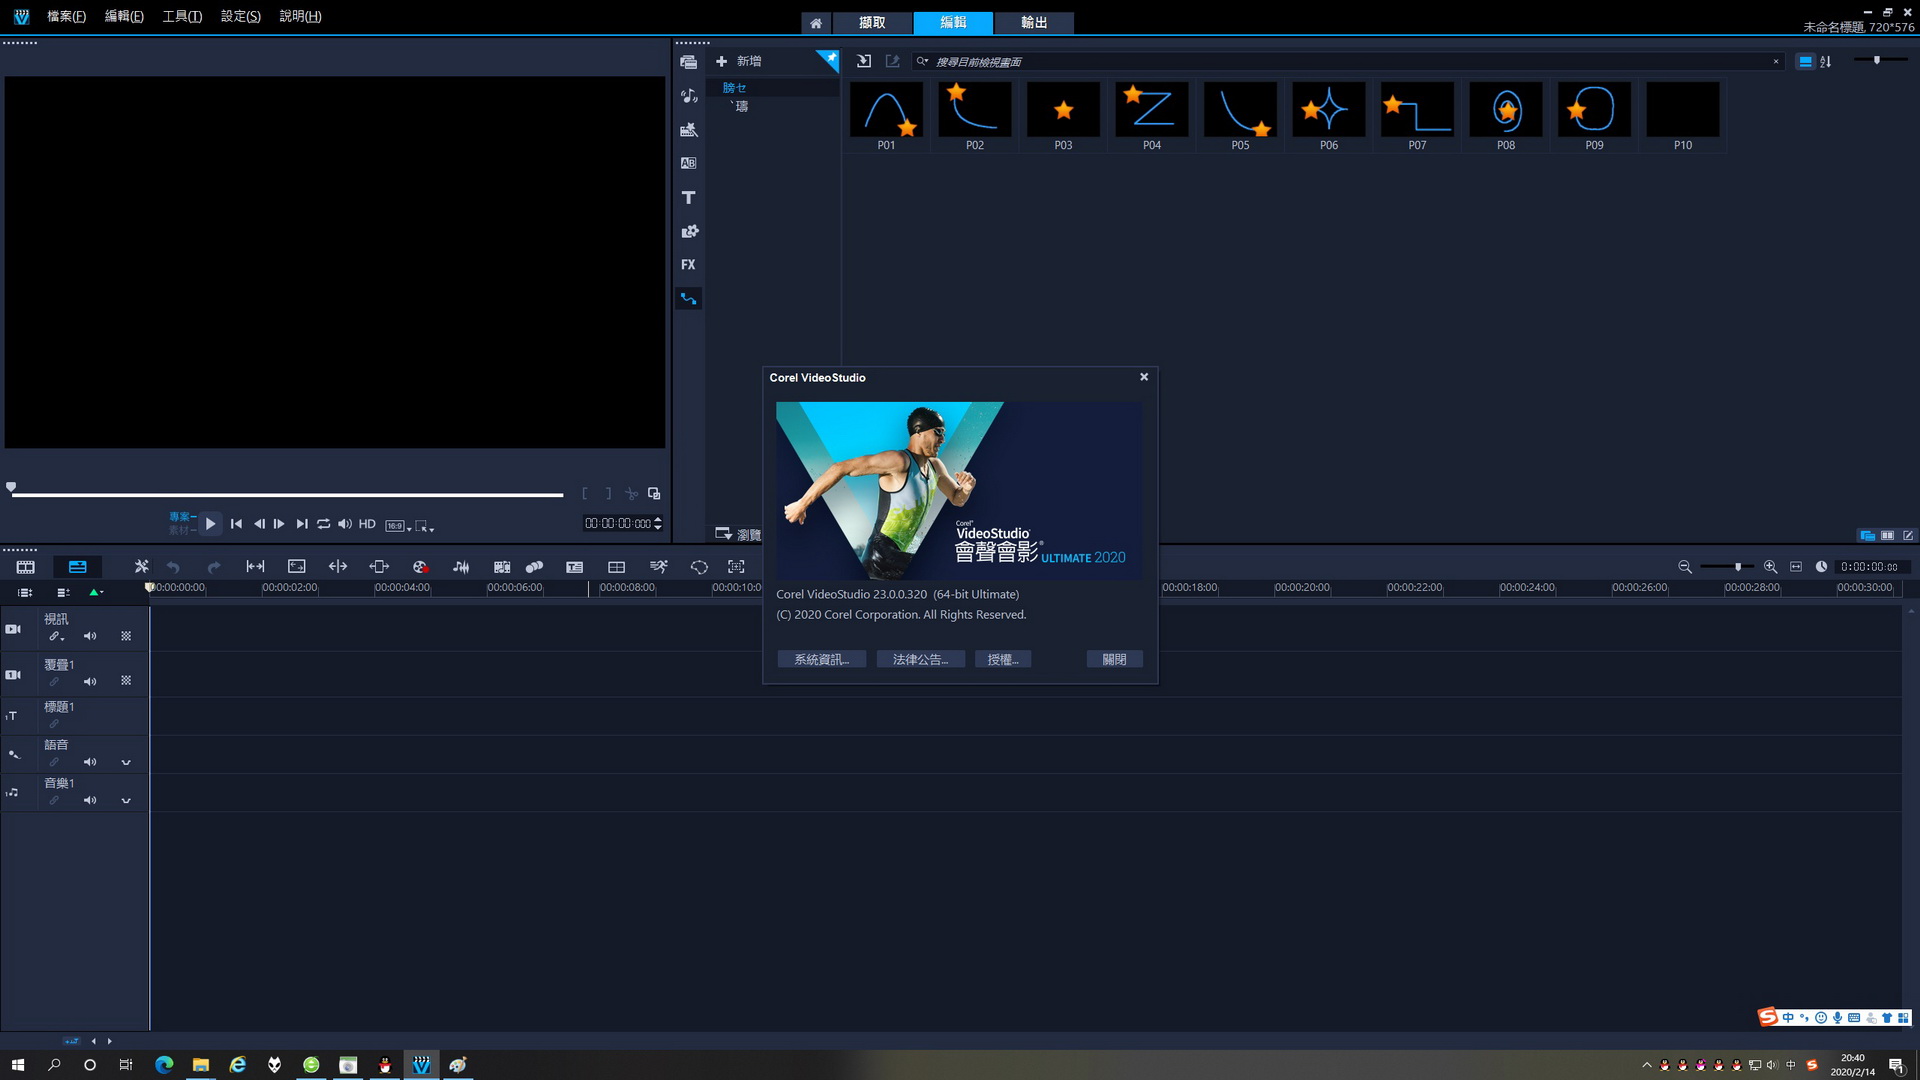Mute the 語音 voice track
Image resolution: width=1920 pixels, height=1080 pixels.
[90, 762]
